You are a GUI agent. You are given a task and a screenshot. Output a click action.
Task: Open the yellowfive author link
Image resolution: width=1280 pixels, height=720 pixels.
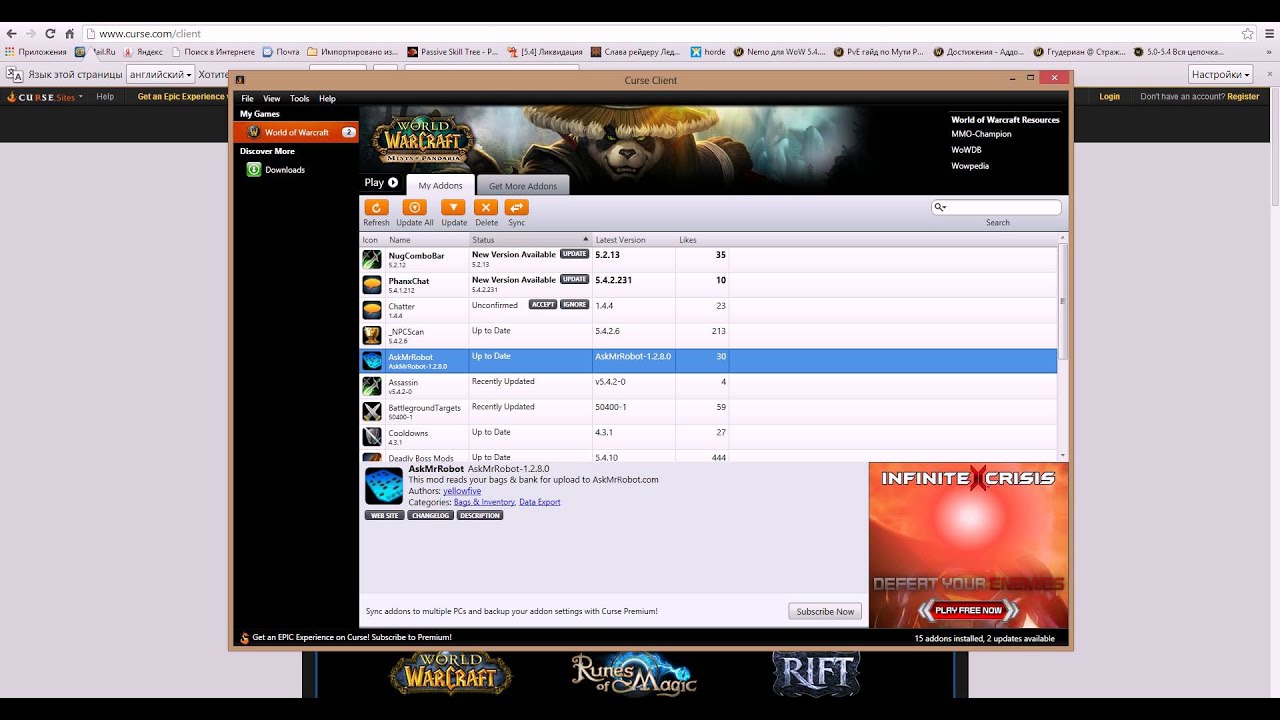coord(462,491)
